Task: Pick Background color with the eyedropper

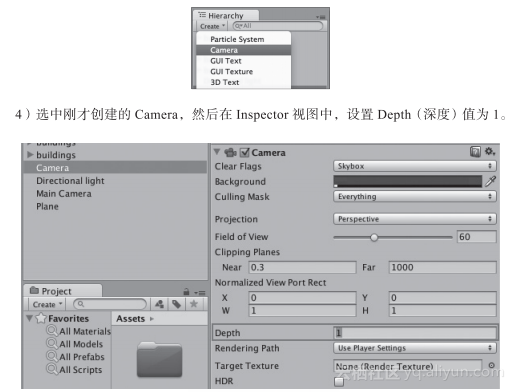Action: point(491,181)
